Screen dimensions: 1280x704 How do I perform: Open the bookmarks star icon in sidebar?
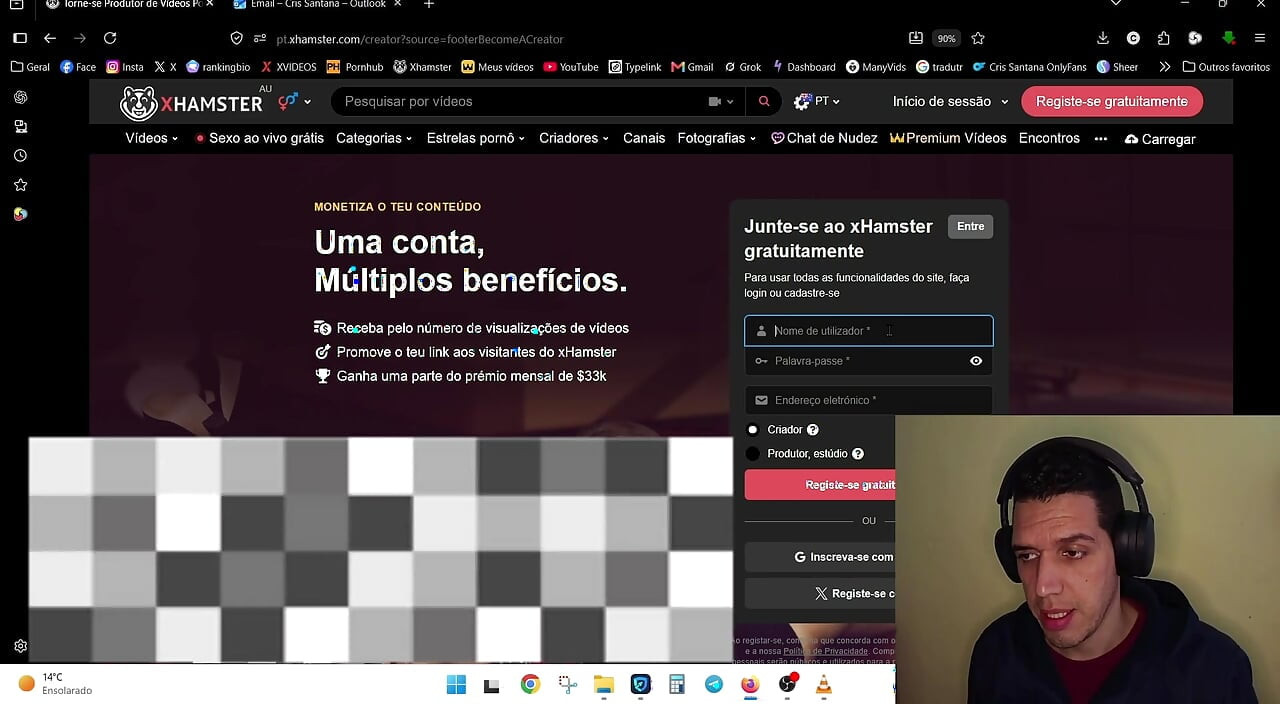[20, 185]
